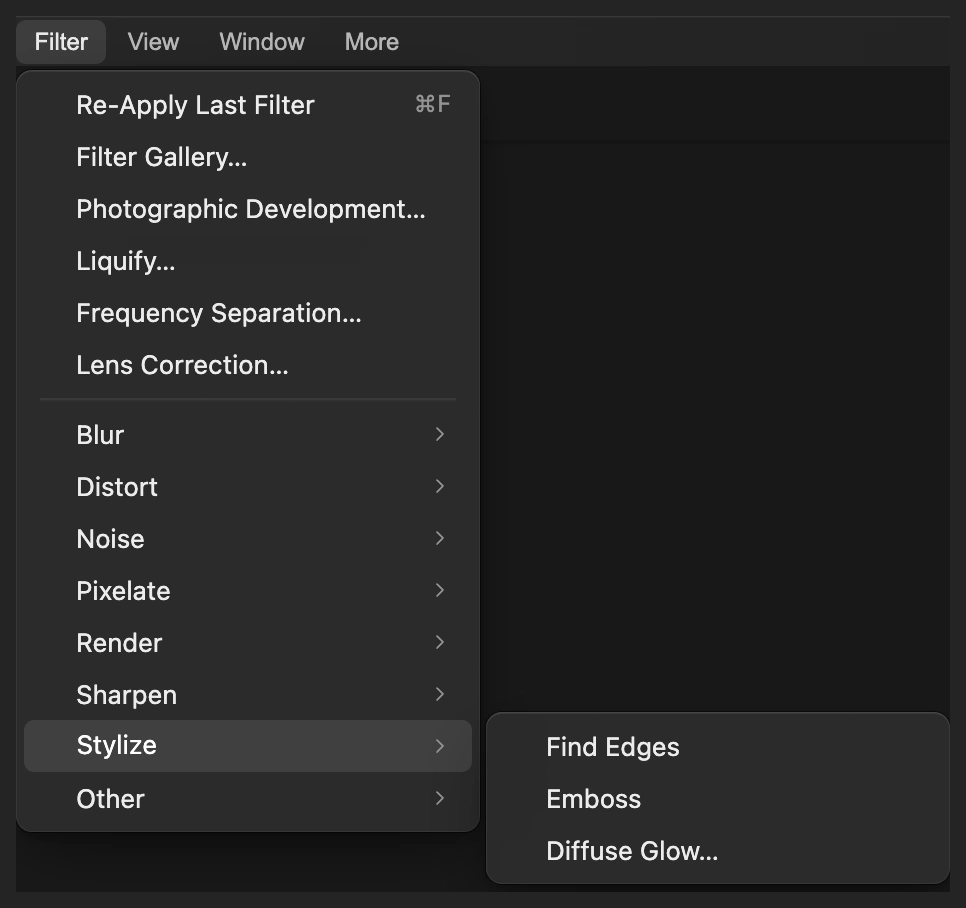Open the Diffuse Glow filter
Viewport: 966px width, 908px height.
[718, 851]
